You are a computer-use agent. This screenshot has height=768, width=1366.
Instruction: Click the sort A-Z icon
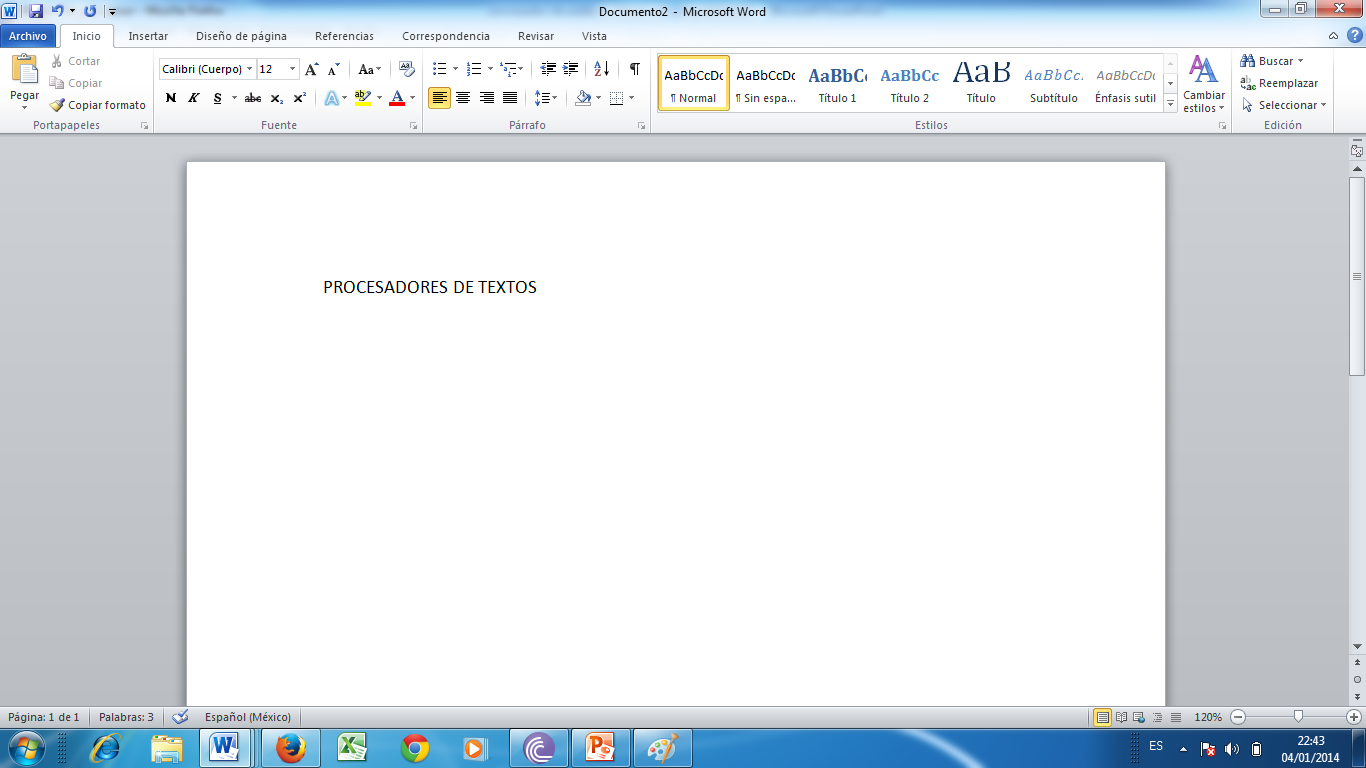[601, 69]
